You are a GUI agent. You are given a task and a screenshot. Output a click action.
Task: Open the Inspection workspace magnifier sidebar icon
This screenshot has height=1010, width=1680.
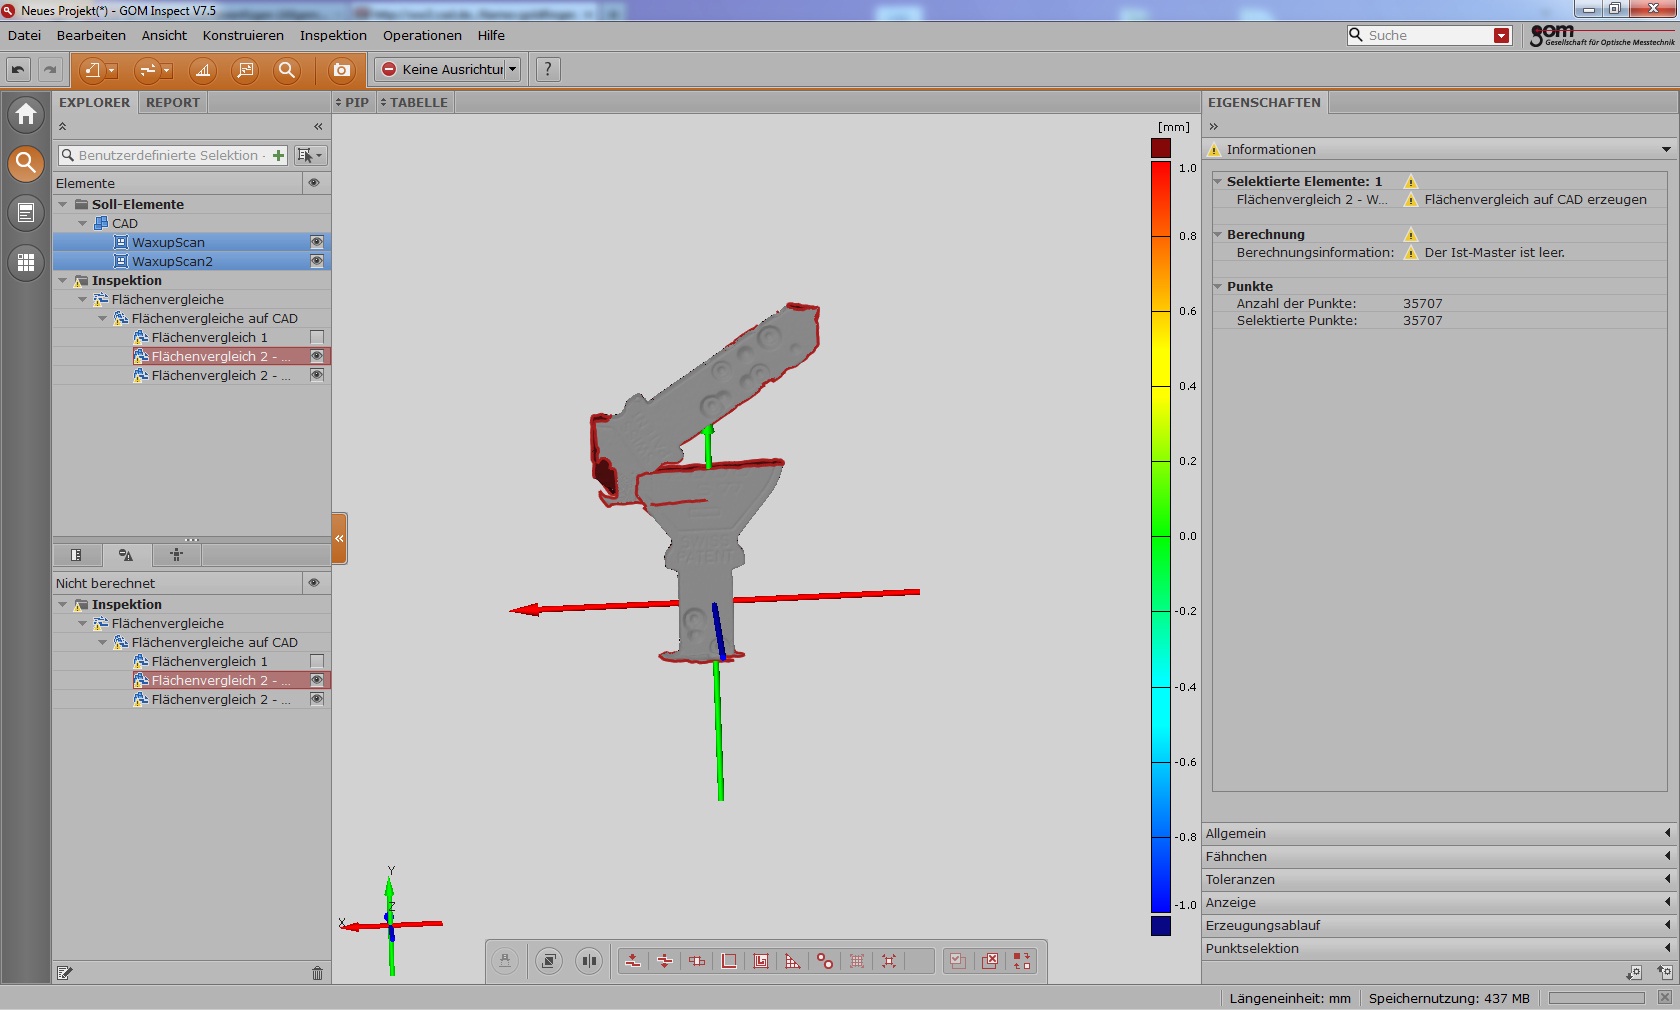coord(26,163)
